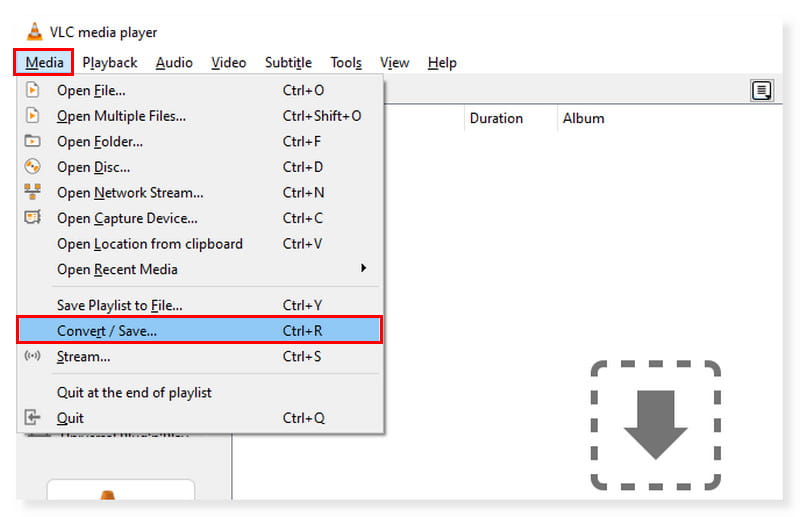Choose the Stream... menu entry
800x517 pixels.
[200, 356]
